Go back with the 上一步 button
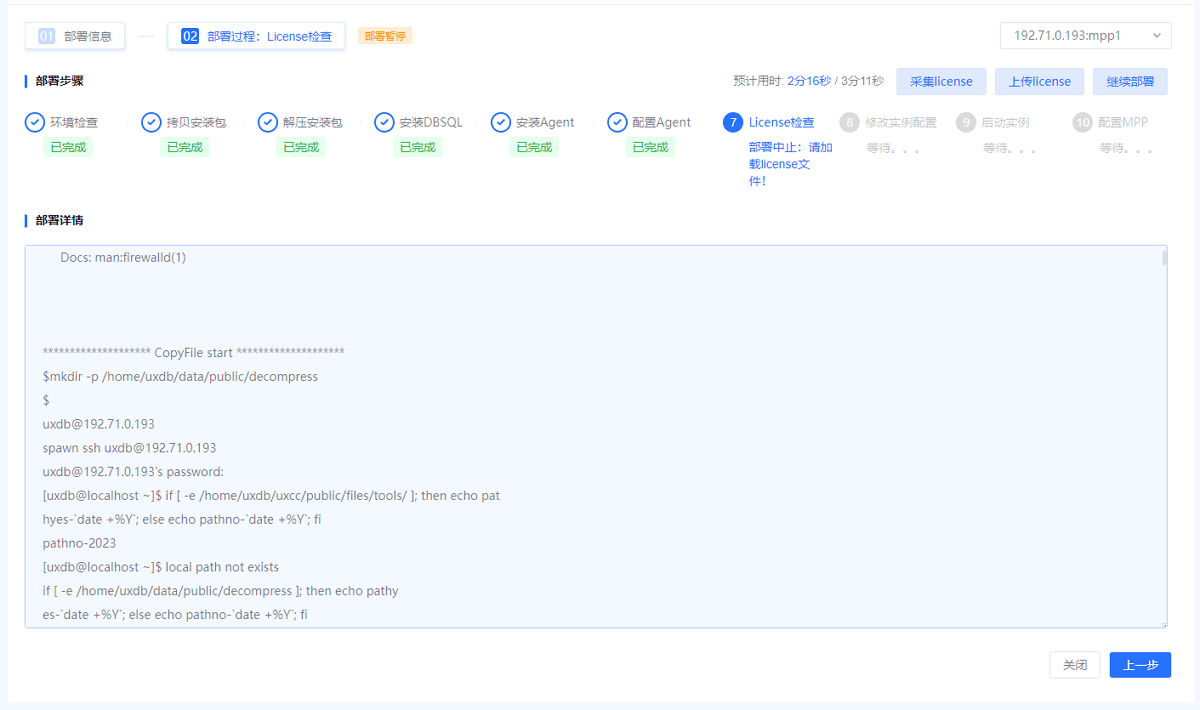The image size is (1200, 710). point(1140,665)
